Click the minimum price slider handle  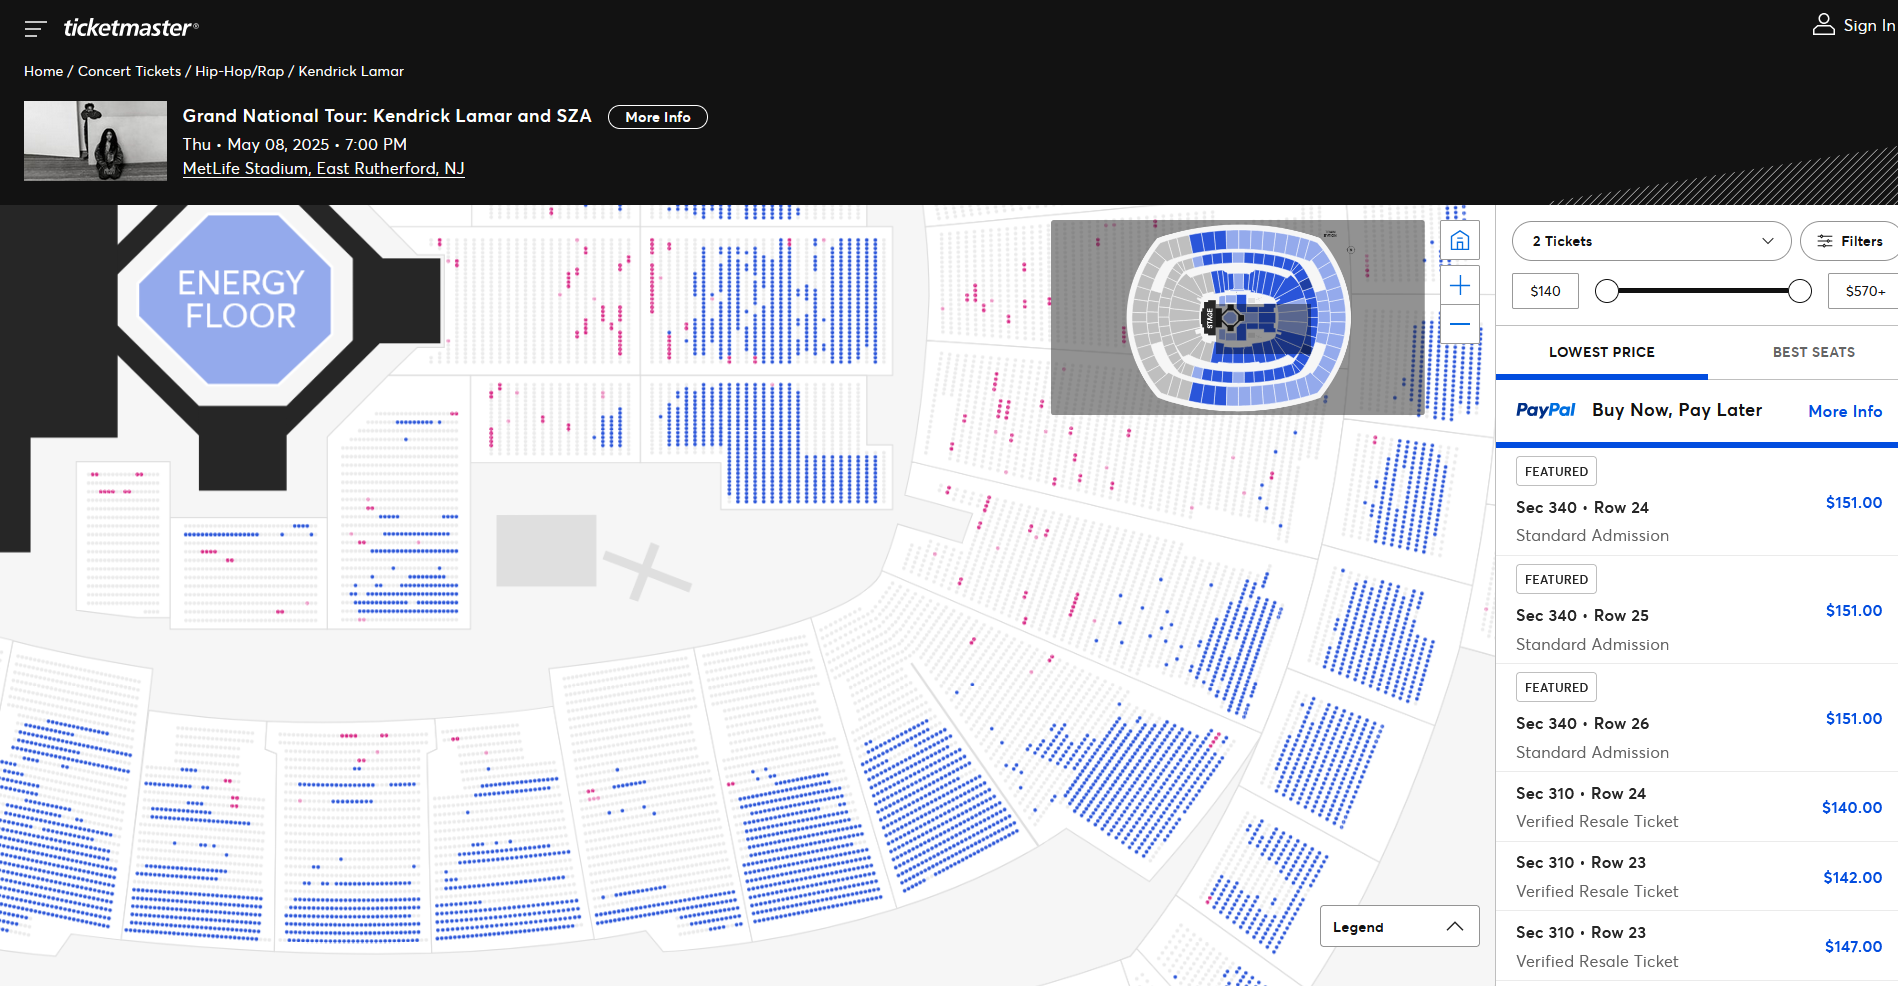coord(1606,291)
